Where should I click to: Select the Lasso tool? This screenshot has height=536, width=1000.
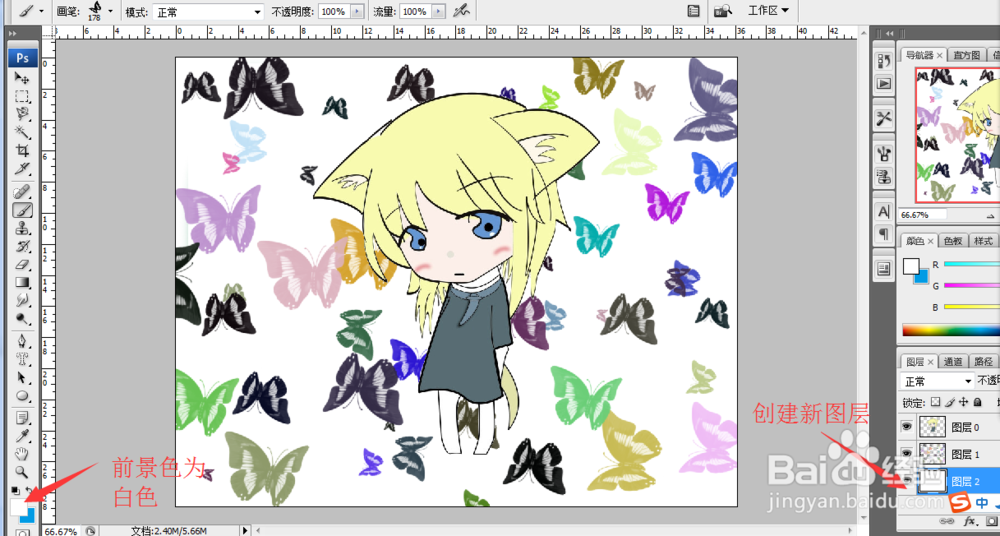23,114
